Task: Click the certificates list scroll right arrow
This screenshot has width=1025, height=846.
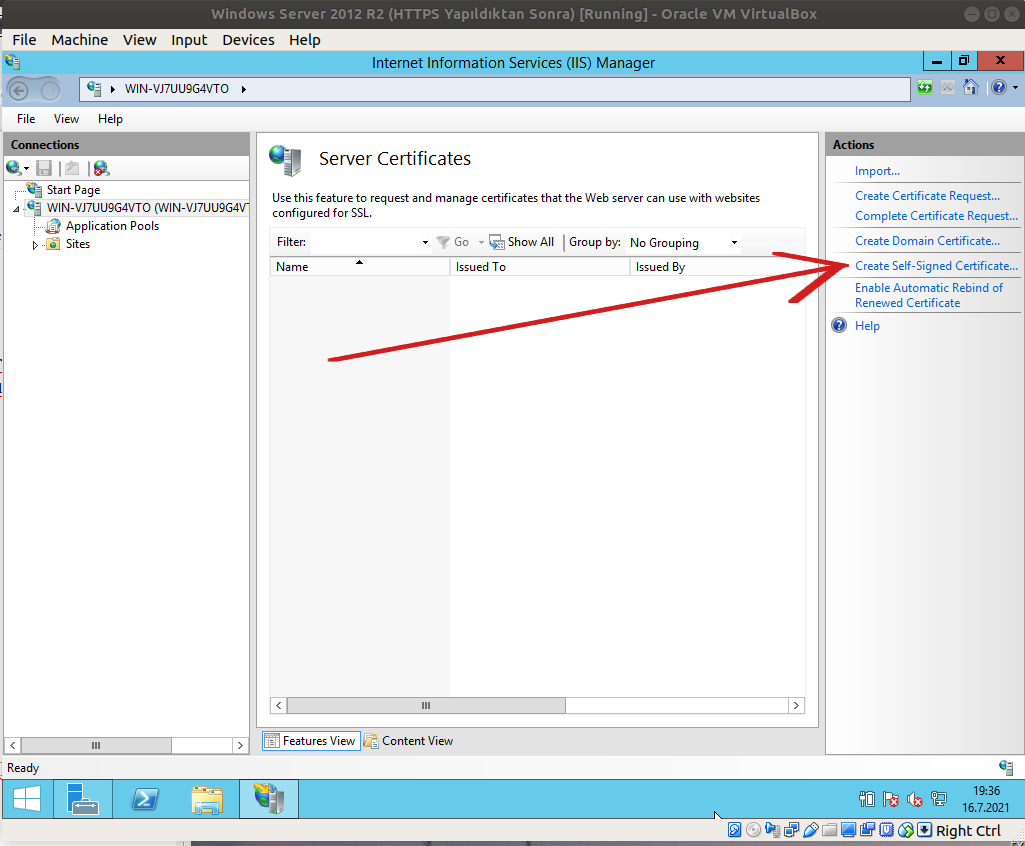Action: click(796, 705)
